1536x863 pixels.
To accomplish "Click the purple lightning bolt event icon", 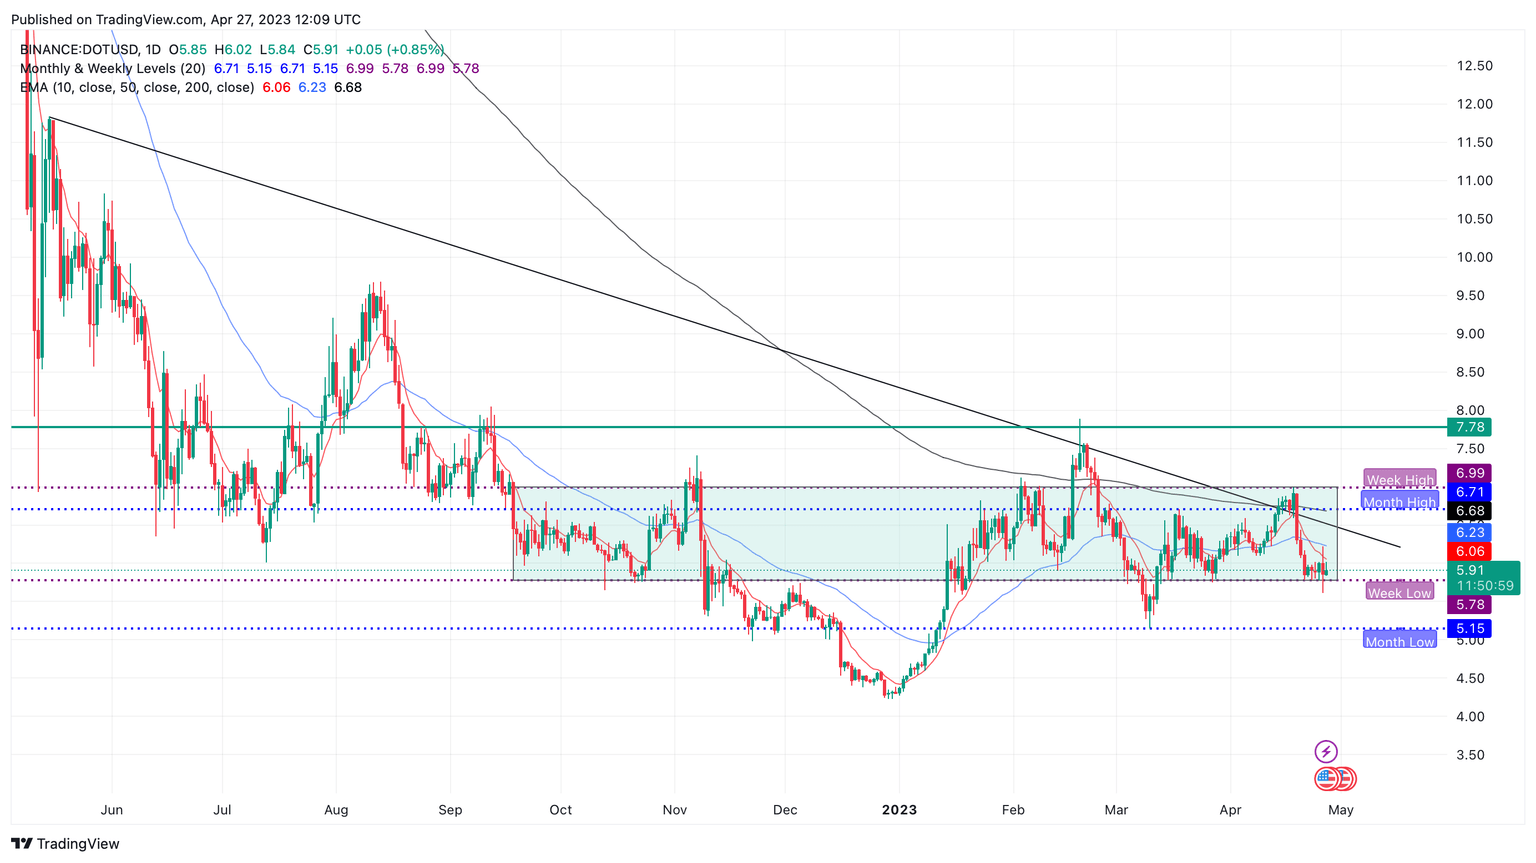I will tap(1325, 749).
